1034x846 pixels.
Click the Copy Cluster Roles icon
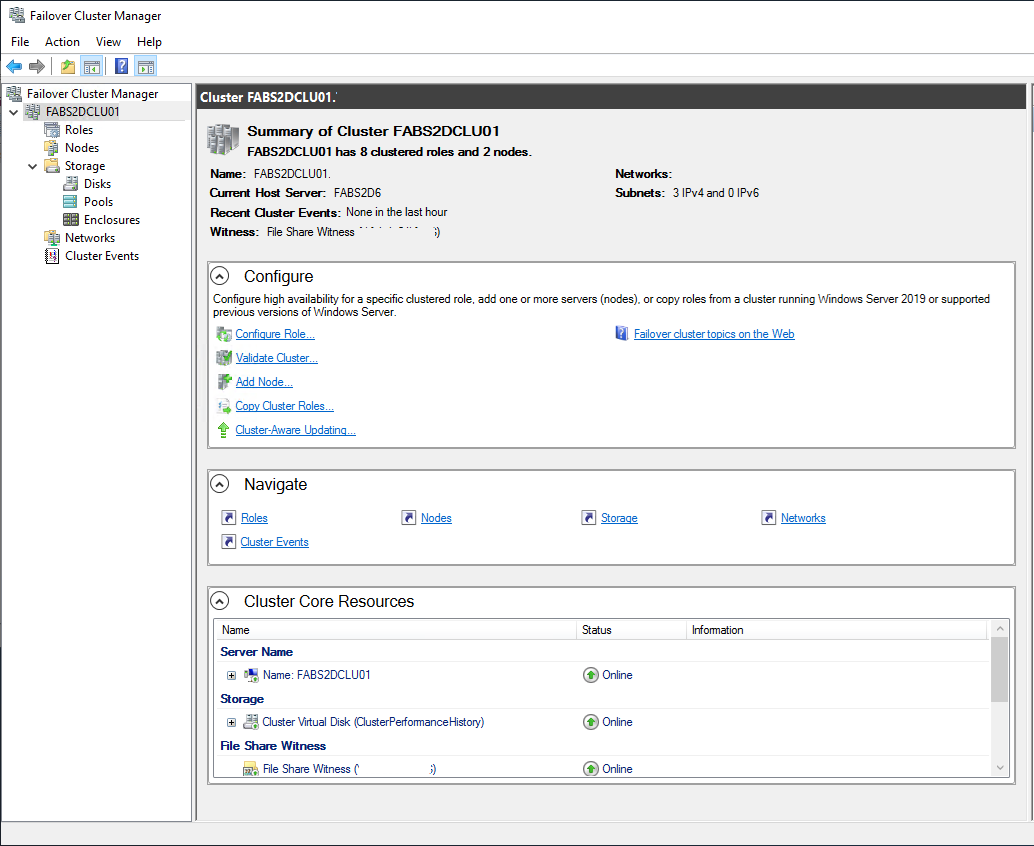click(x=224, y=406)
